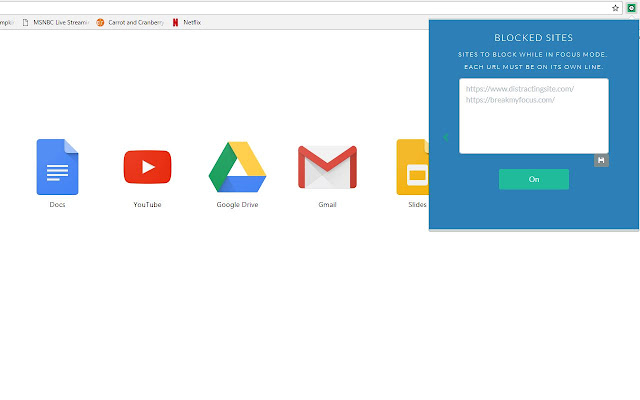Screen dimensions: 640x400
Task: Click inside the blocked sites text area
Action: pyautogui.click(x=533, y=116)
